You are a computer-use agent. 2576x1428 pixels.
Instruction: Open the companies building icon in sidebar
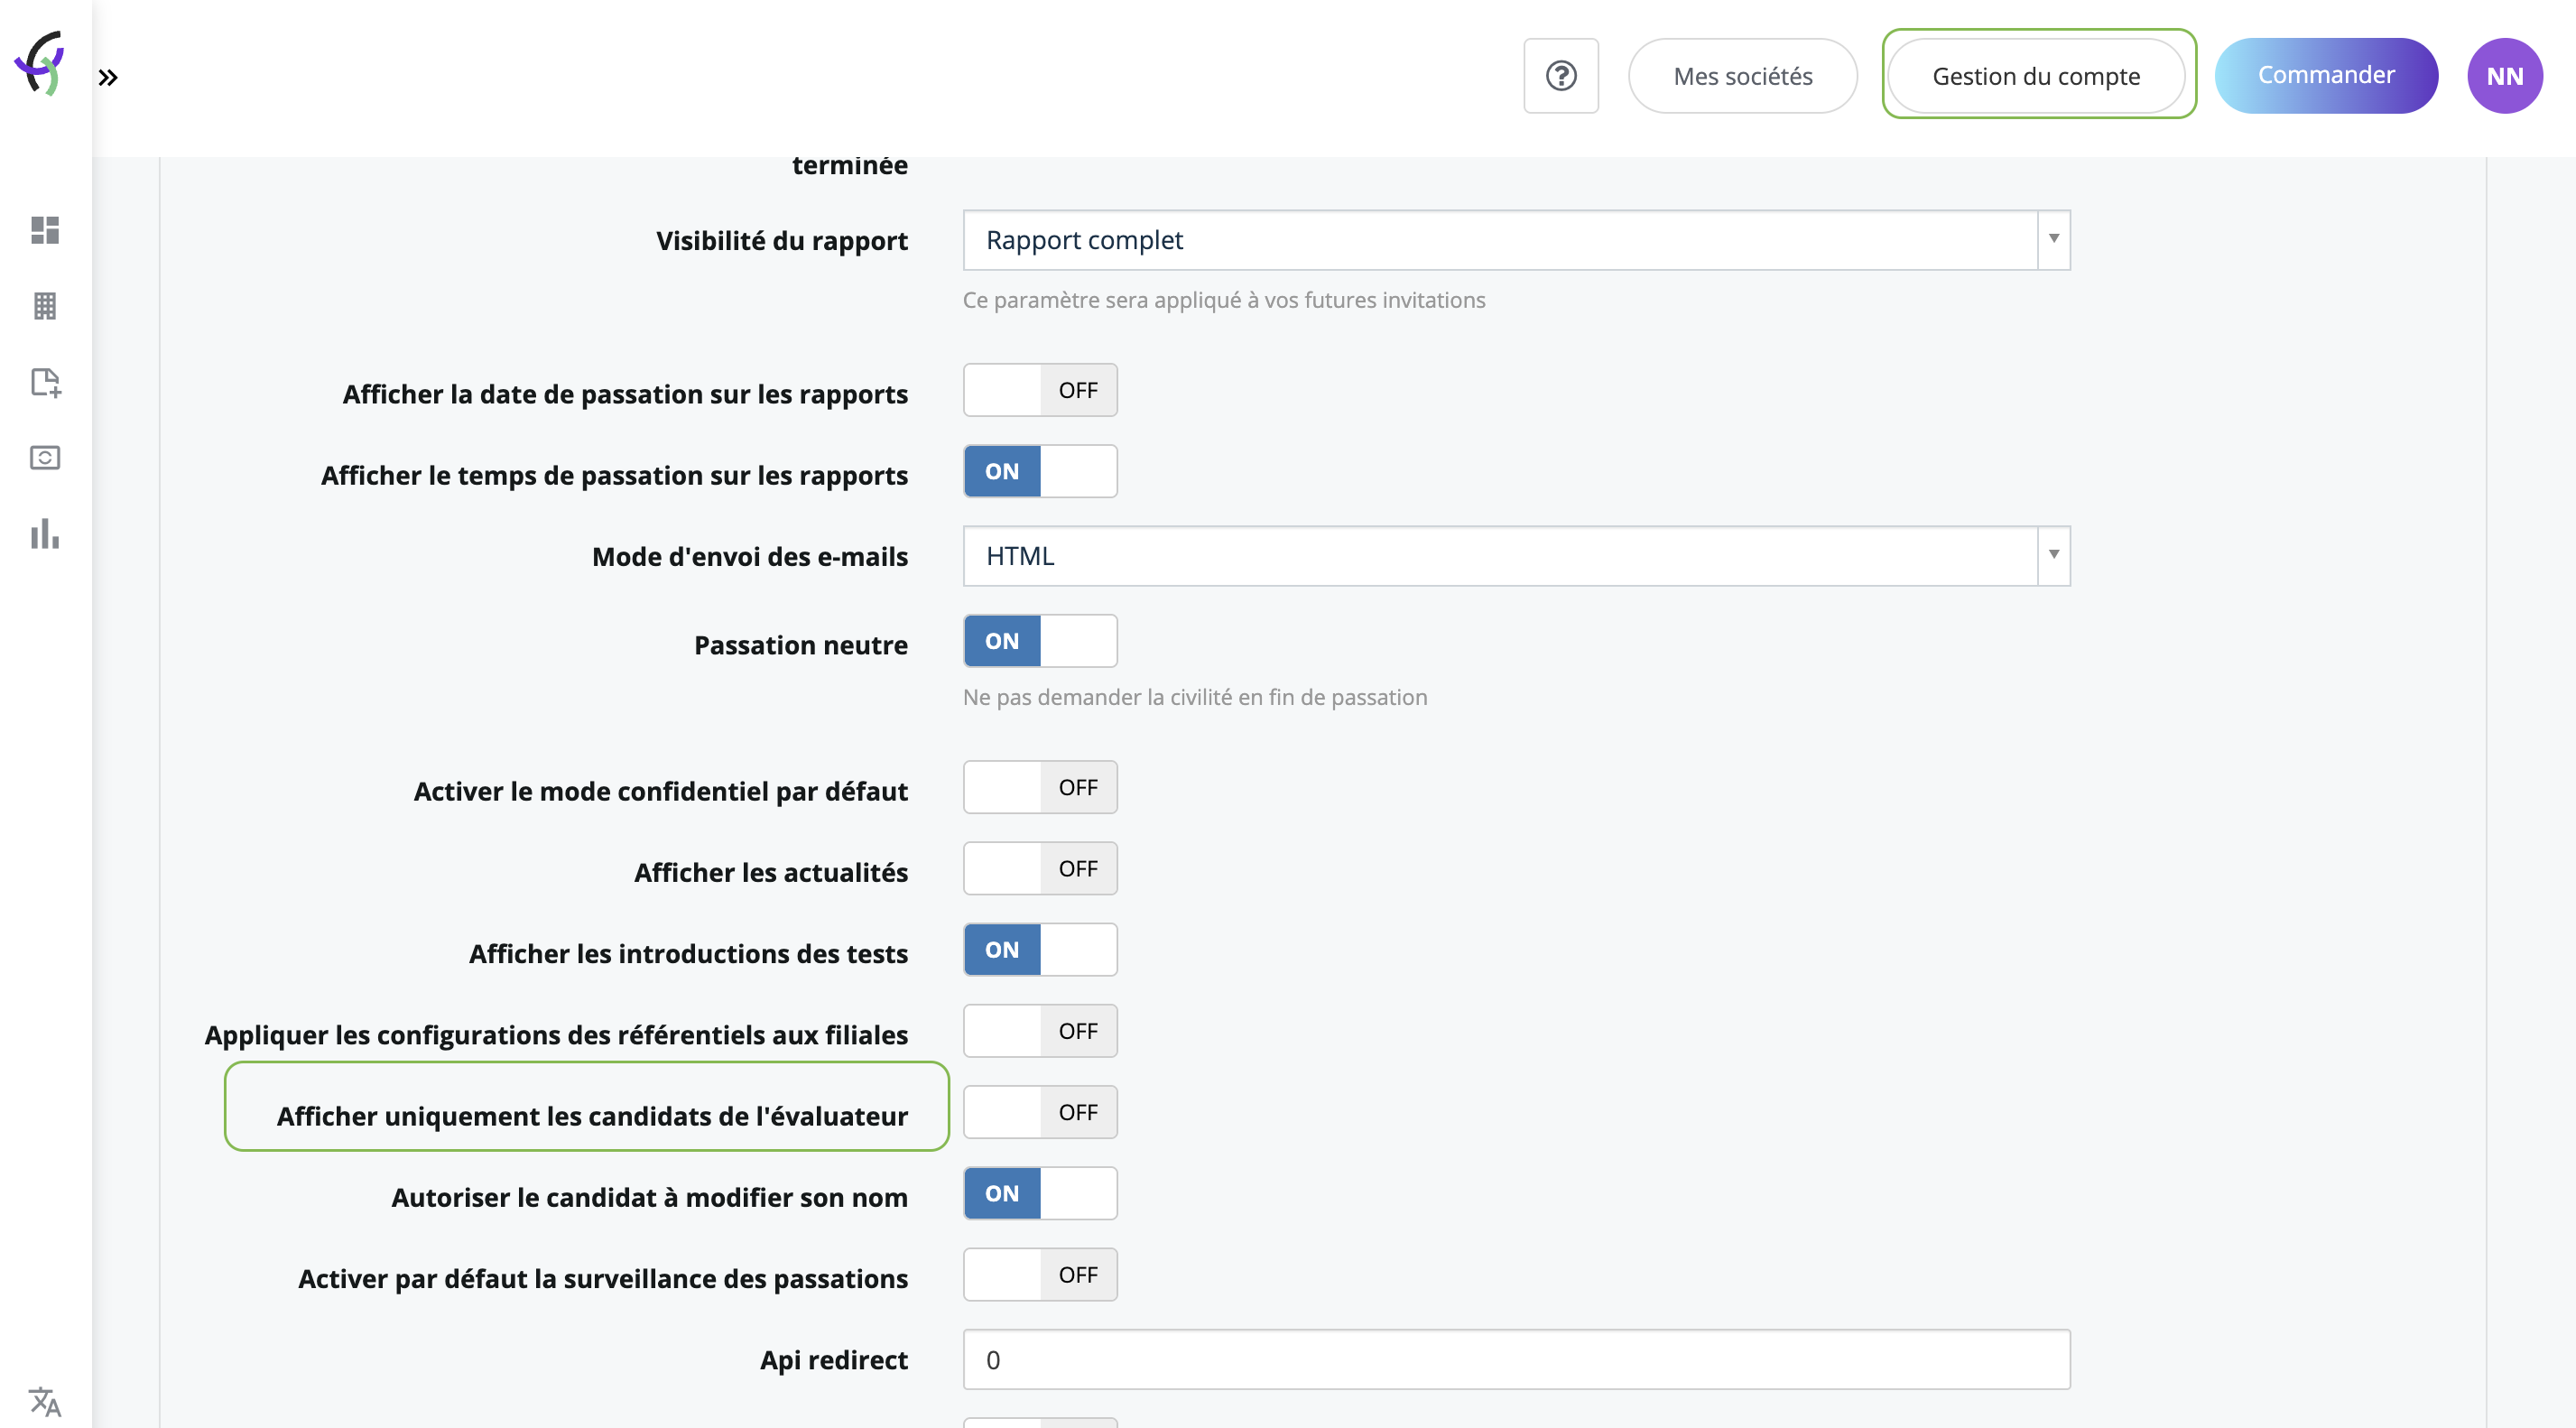[45, 306]
